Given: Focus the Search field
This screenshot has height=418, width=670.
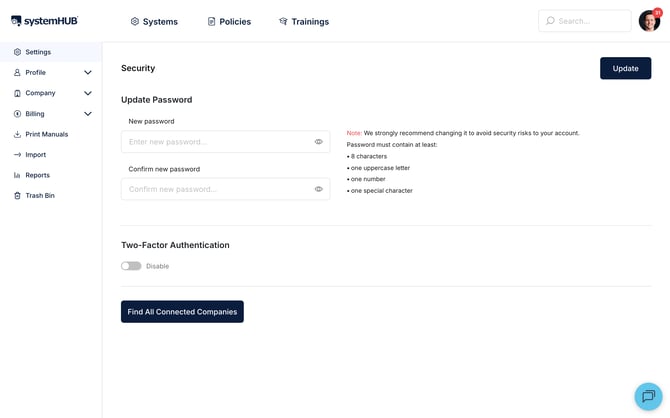Looking at the screenshot, I should [x=585, y=21].
